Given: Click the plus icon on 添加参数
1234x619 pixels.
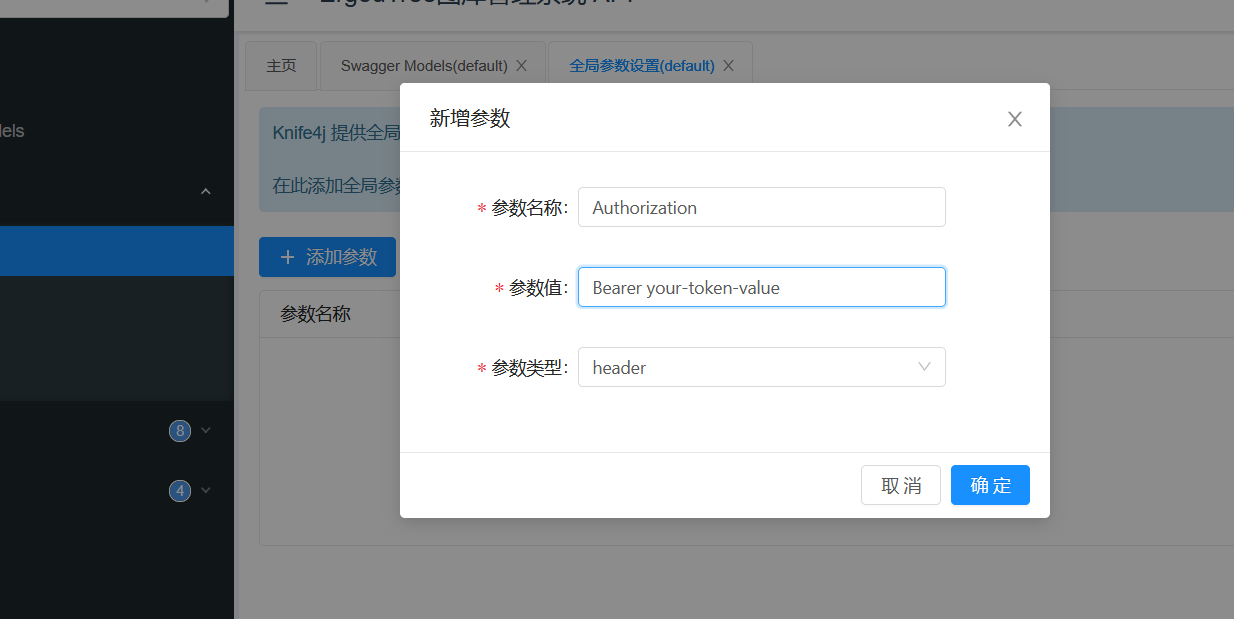Looking at the screenshot, I should point(288,257).
